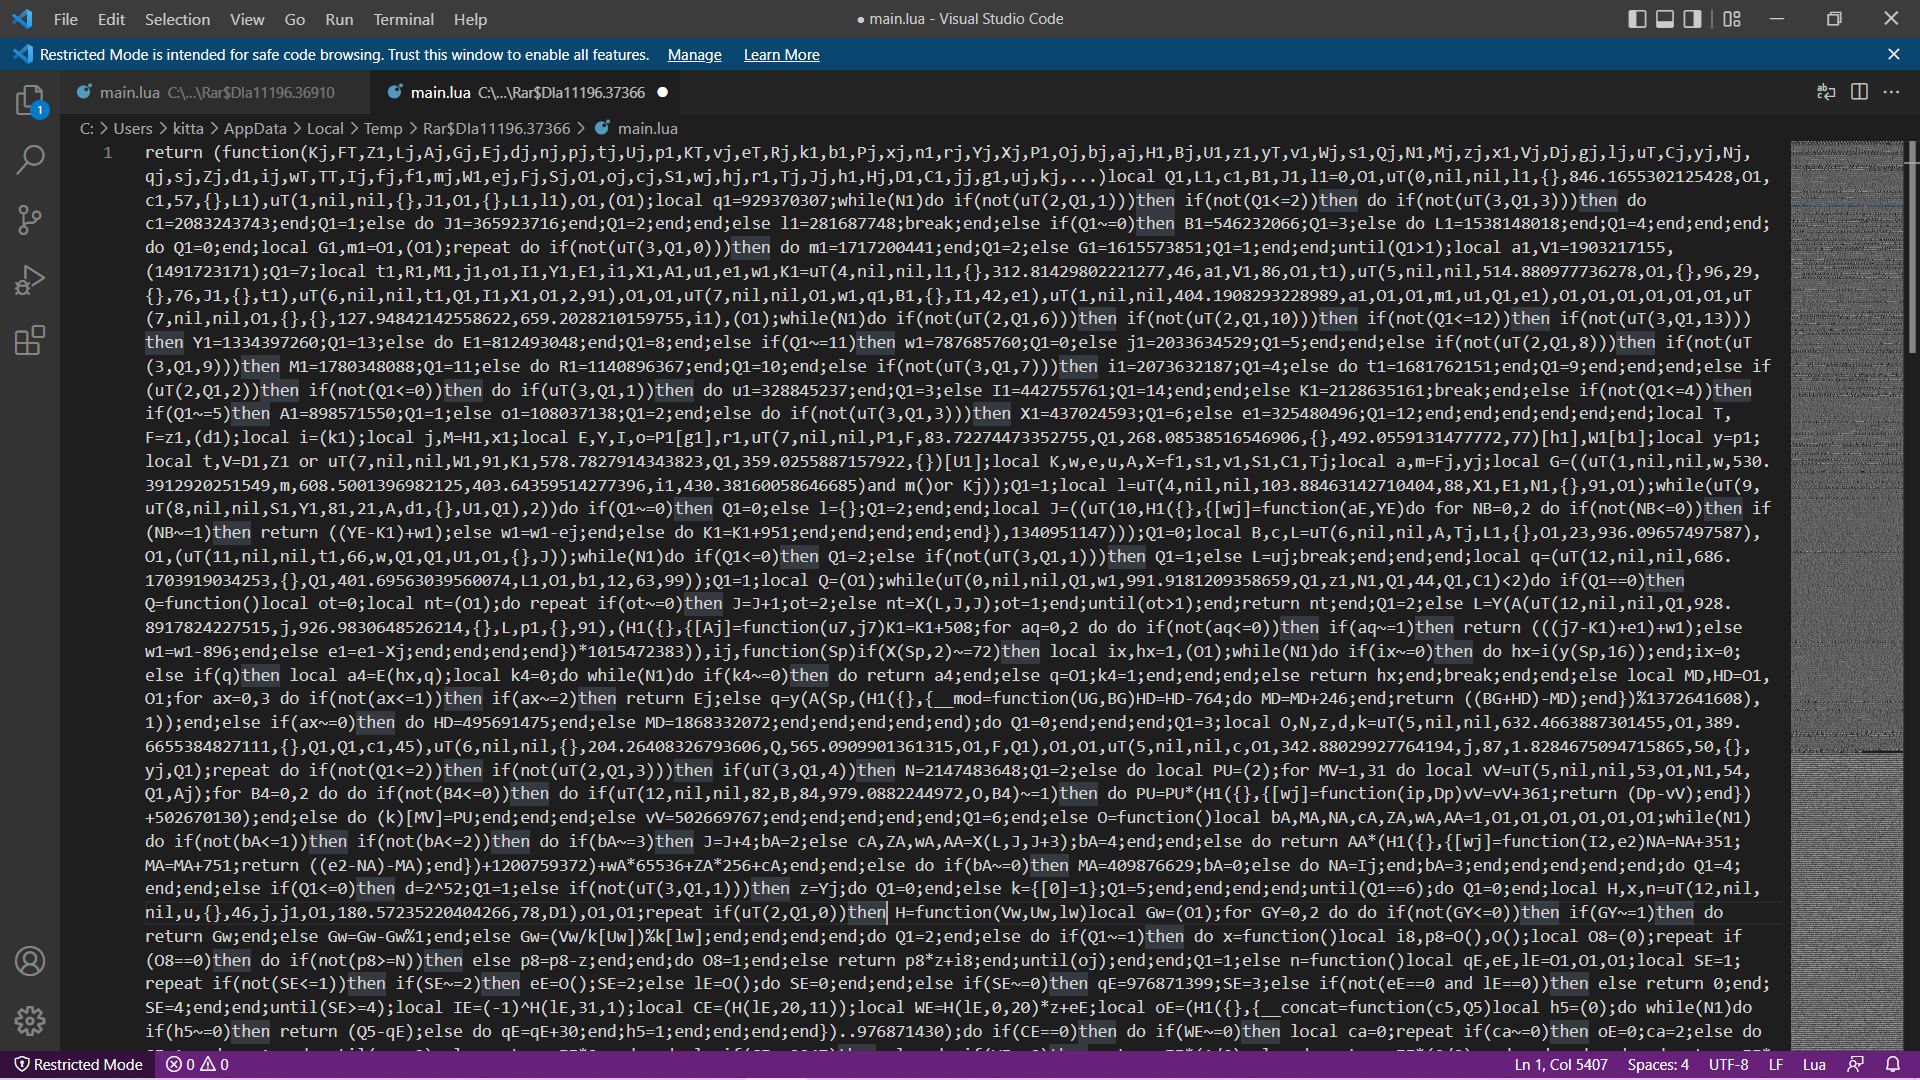Screen dimensions: 1920x1080
Task: Open the Search view in activity bar
Action: coord(30,159)
